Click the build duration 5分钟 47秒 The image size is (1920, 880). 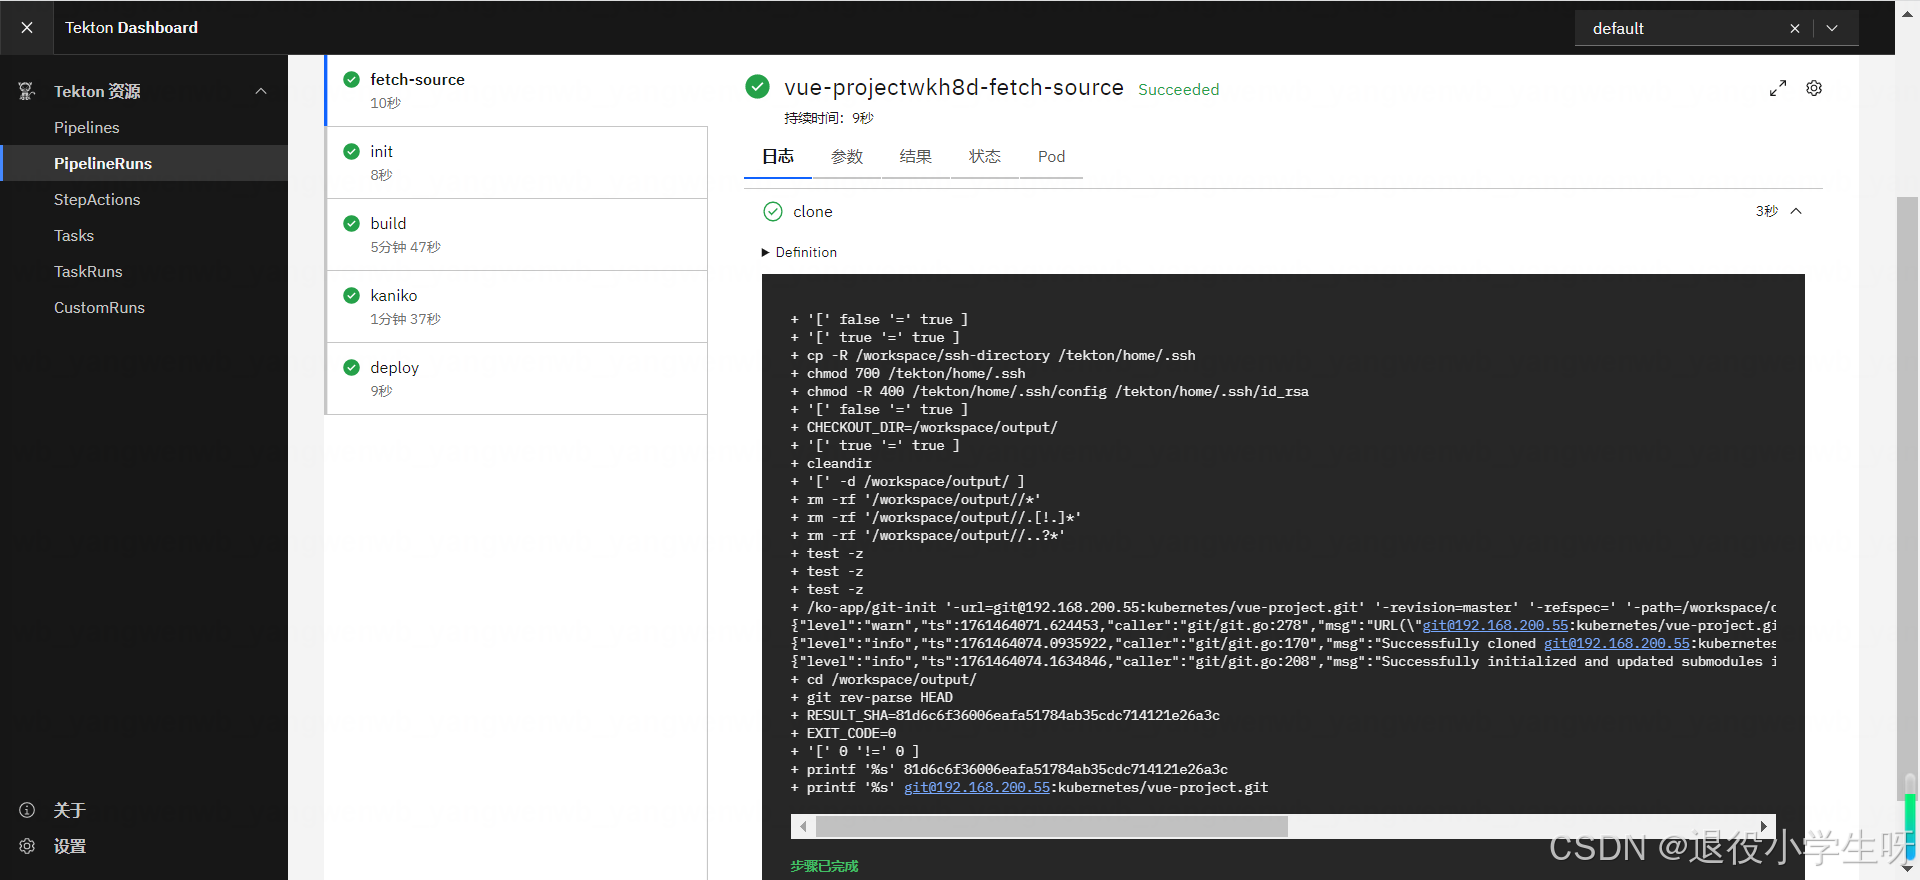pyautogui.click(x=405, y=247)
